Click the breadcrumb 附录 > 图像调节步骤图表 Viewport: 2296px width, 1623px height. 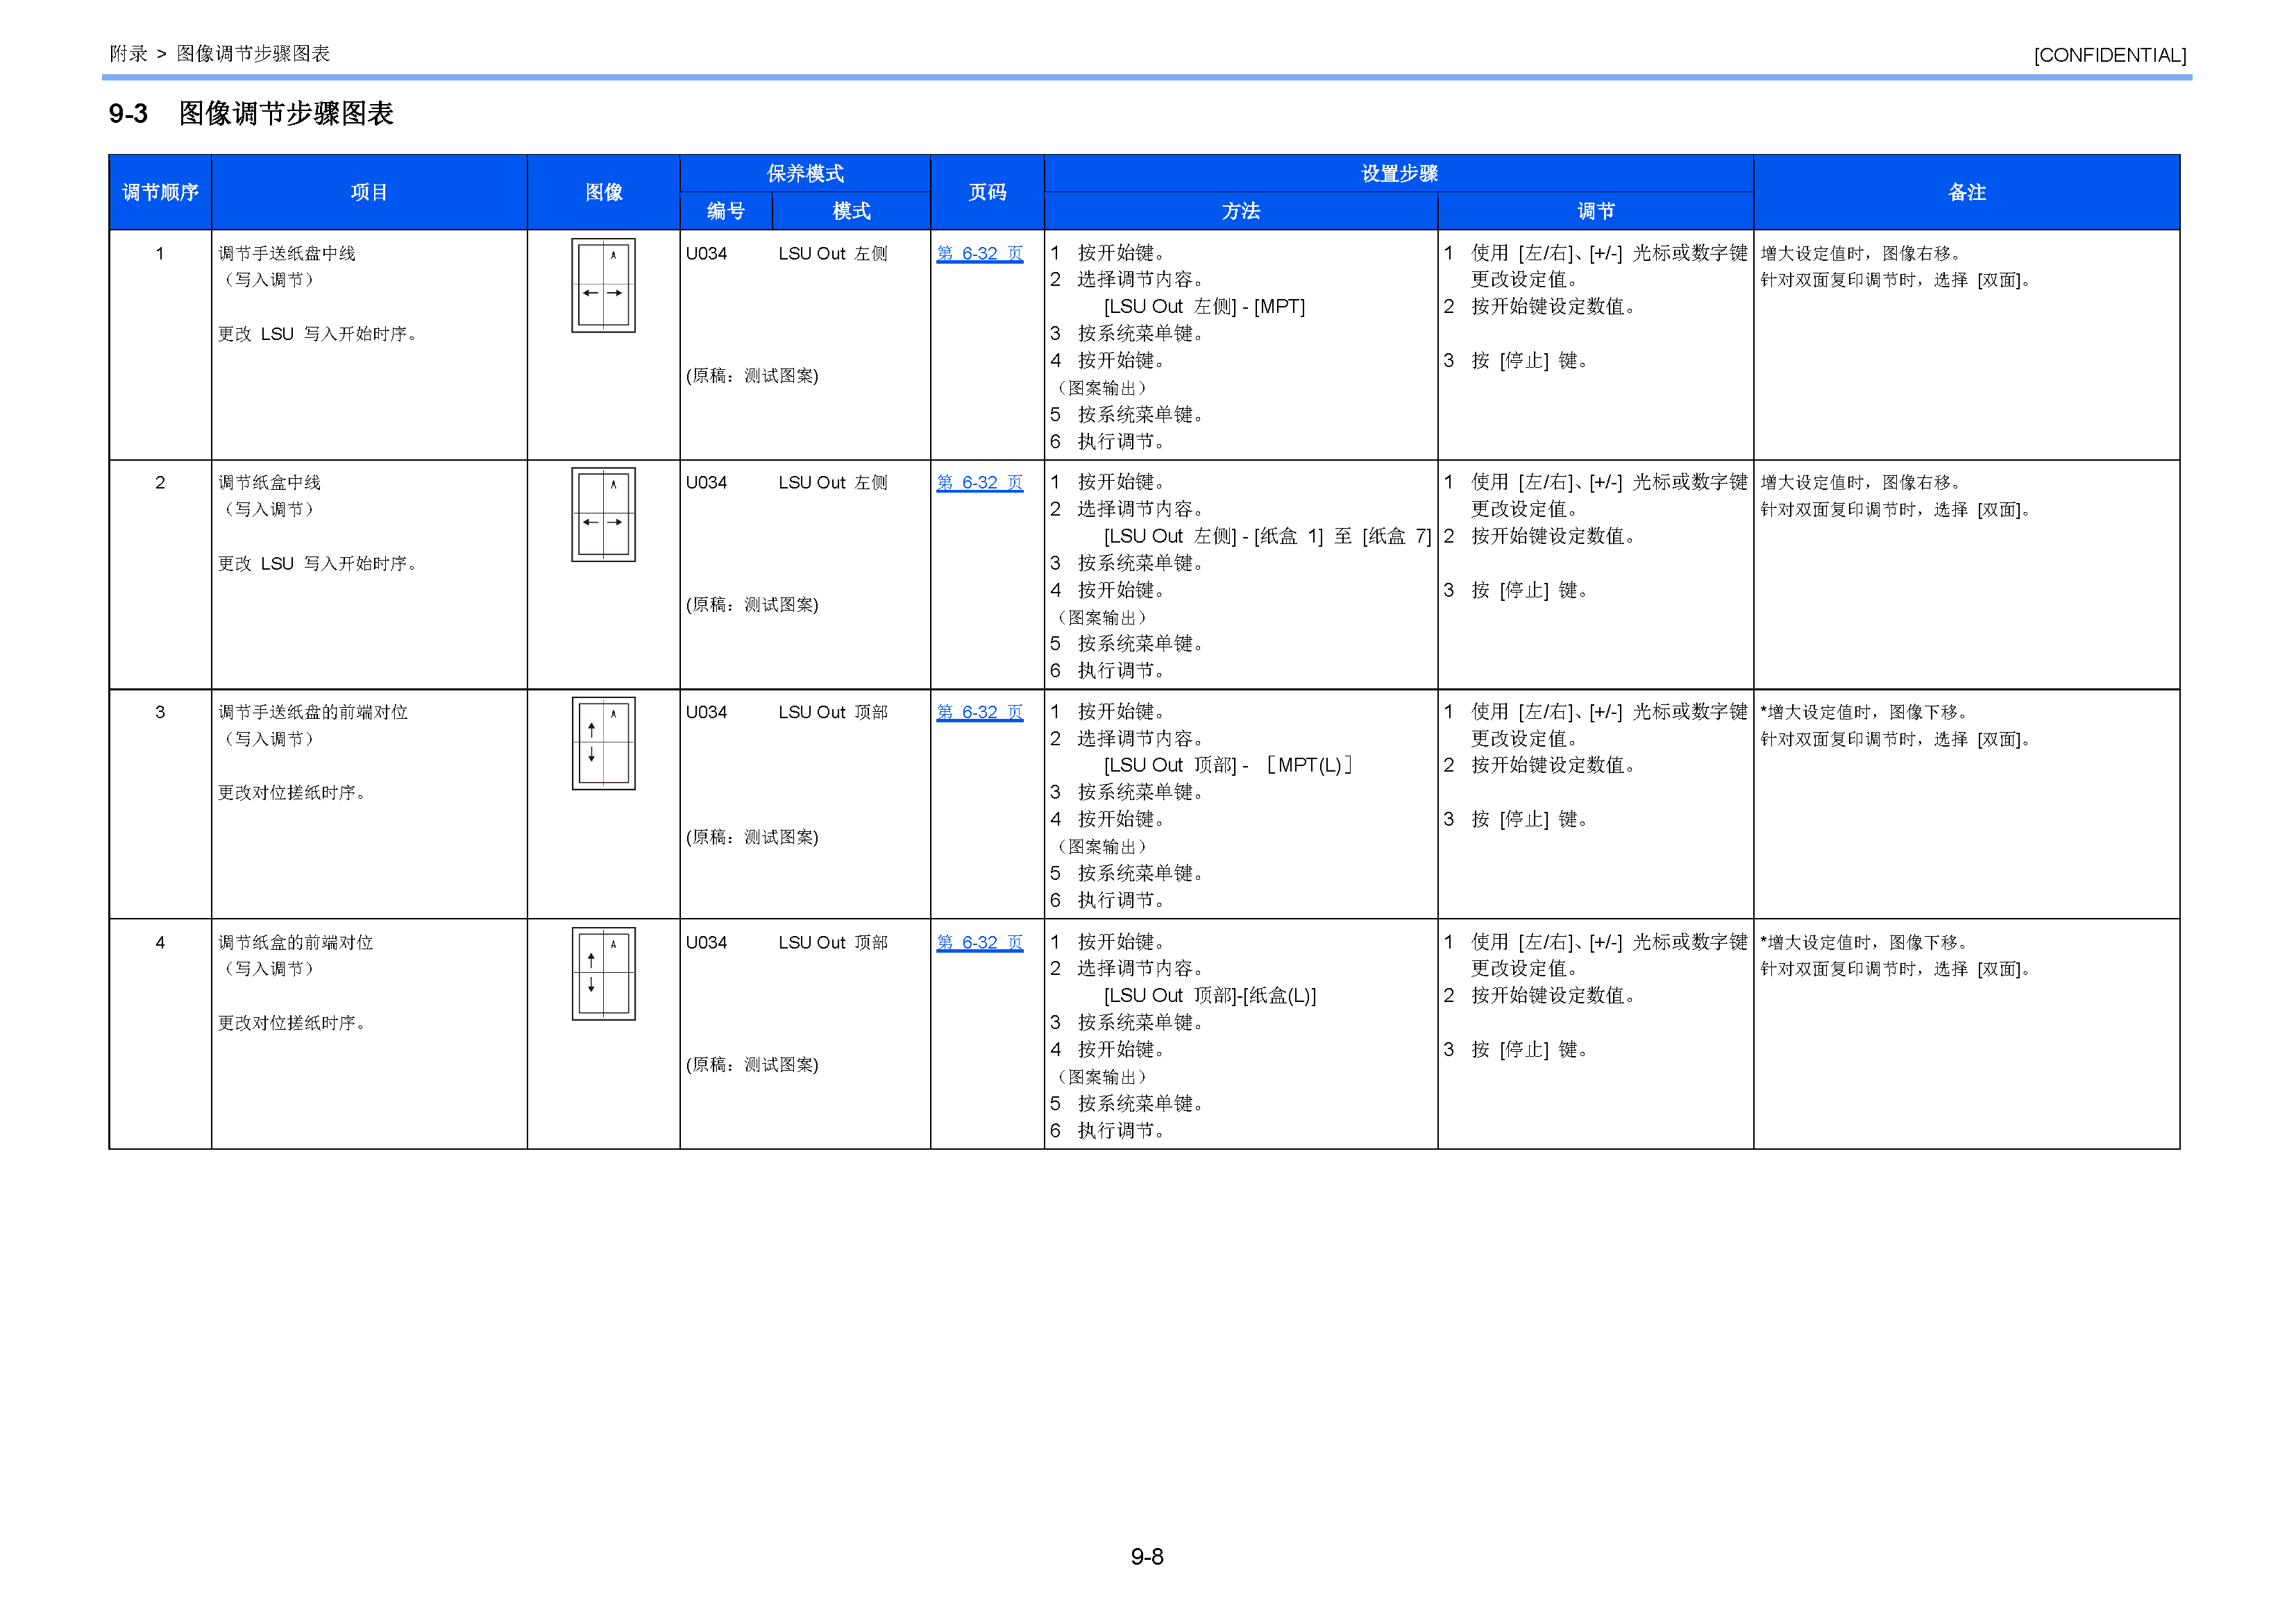coord(220,54)
